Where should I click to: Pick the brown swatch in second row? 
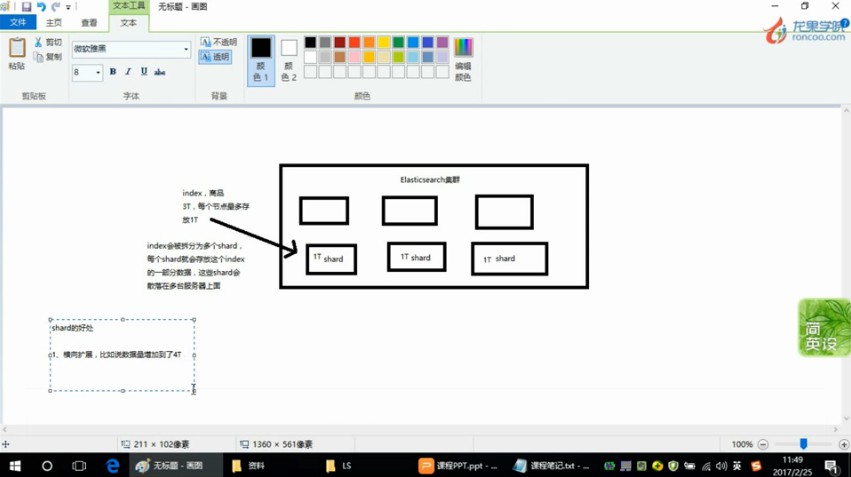pos(340,57)
